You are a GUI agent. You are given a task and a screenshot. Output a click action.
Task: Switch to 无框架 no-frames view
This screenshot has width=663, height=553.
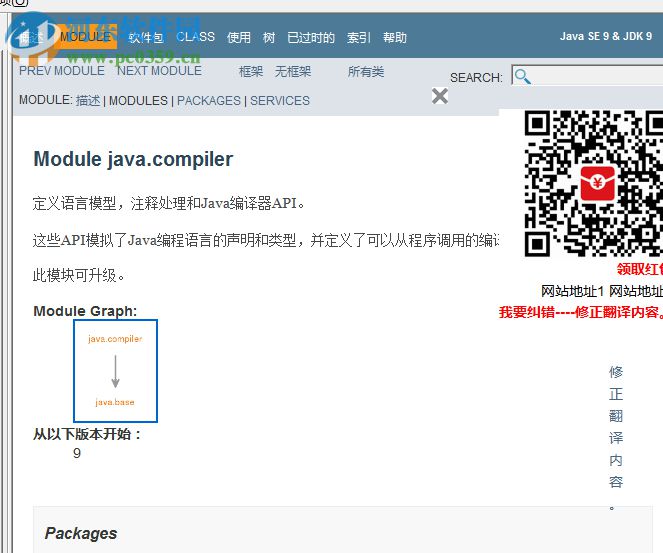293,71
